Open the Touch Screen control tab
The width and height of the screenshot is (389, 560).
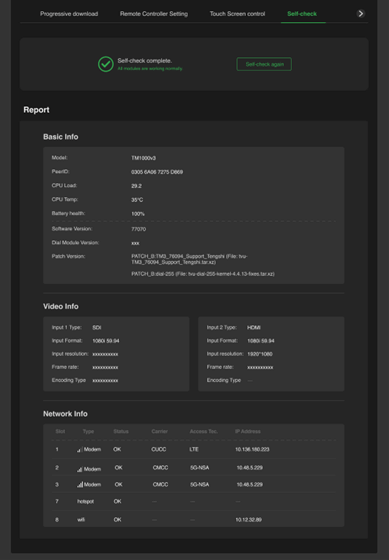237,14
